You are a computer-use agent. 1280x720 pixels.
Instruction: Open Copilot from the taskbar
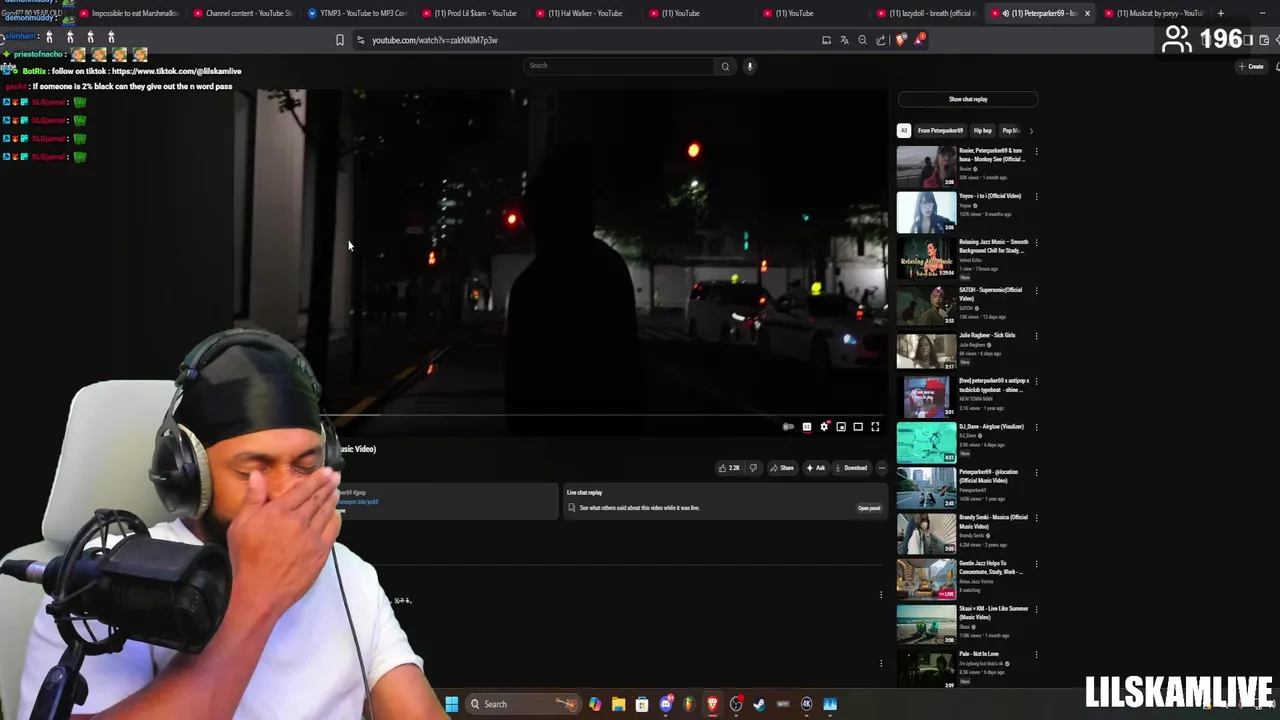coord(595,704)
